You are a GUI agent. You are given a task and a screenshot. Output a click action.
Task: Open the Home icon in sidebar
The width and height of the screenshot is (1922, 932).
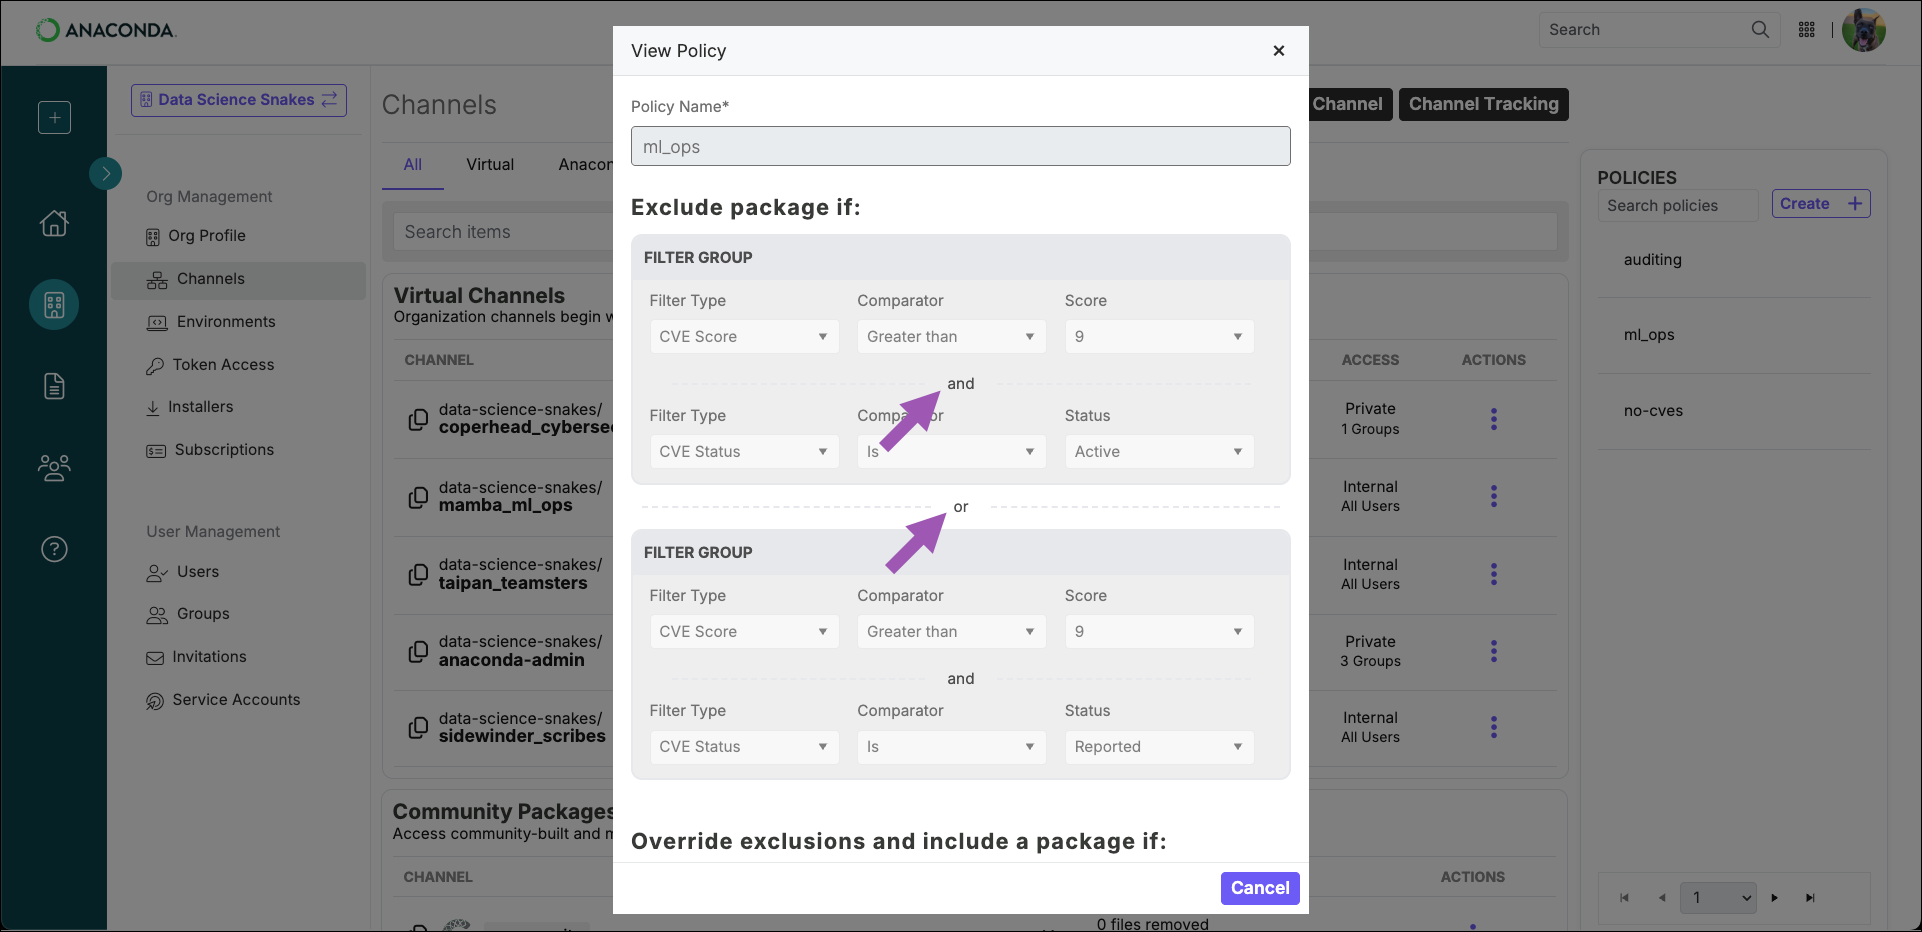[54, 223]
